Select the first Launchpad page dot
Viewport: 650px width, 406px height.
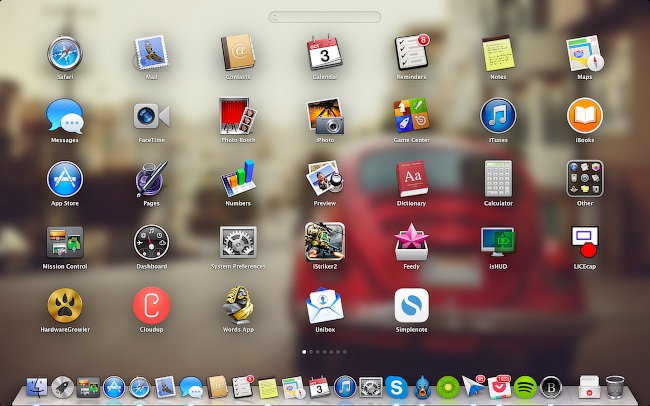pyautogui.click(x=304, y=352)
